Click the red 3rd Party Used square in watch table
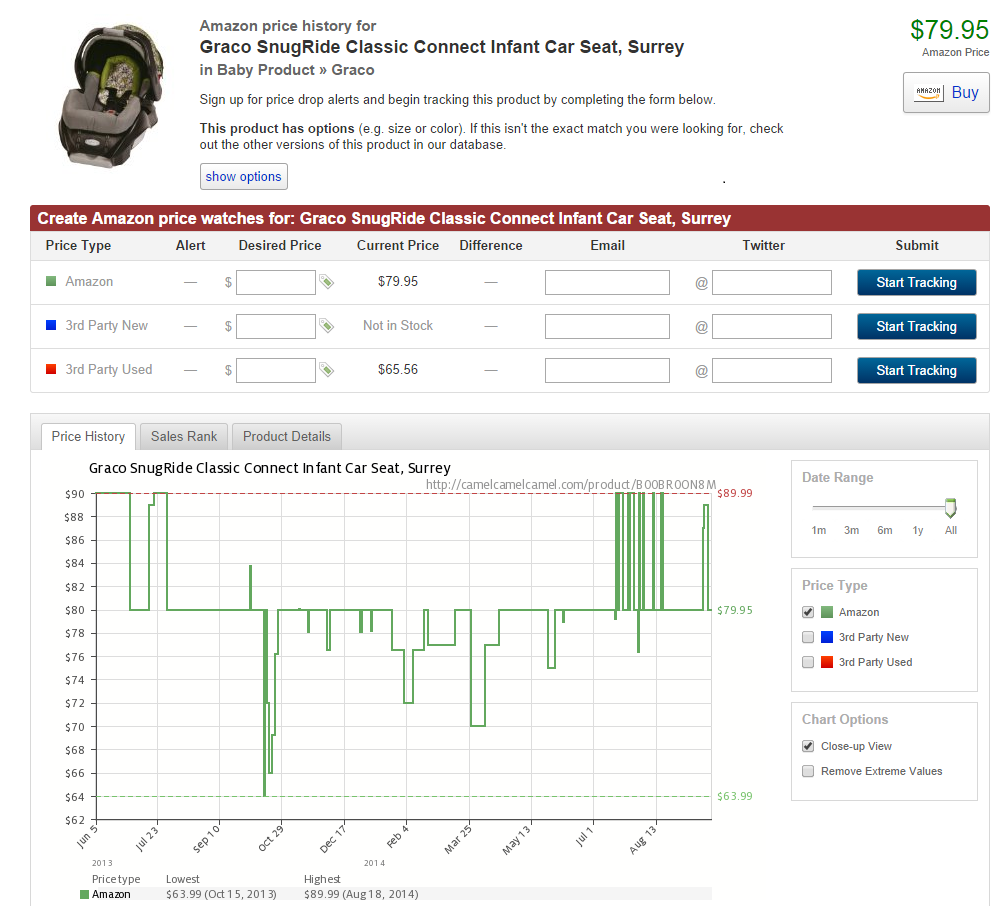This screenshot has width=1006, height=906. pos(51,369)
